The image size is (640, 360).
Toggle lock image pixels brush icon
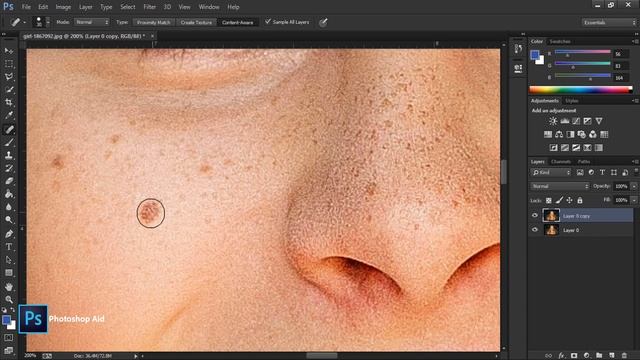coord(559,200)
